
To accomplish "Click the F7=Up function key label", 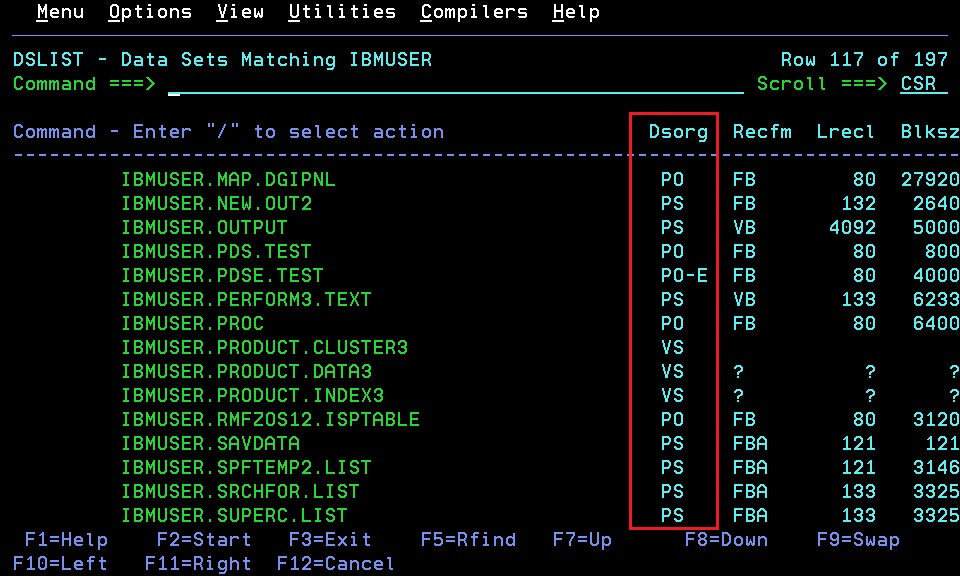I will pos(582,540).
